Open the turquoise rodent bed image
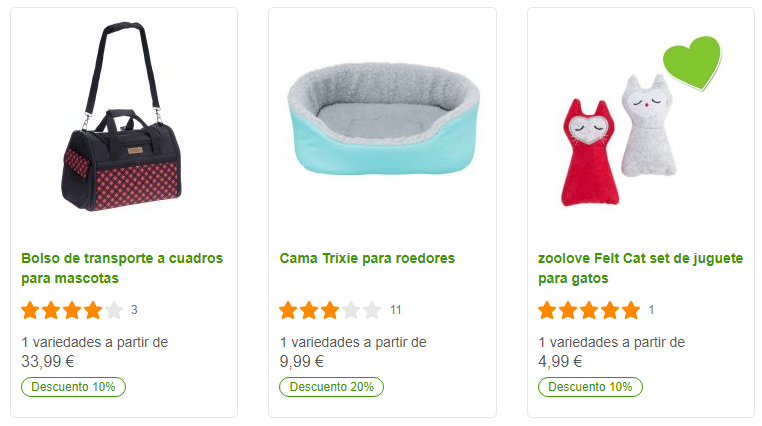The image size is (762, 426). [x=383, y=119]
